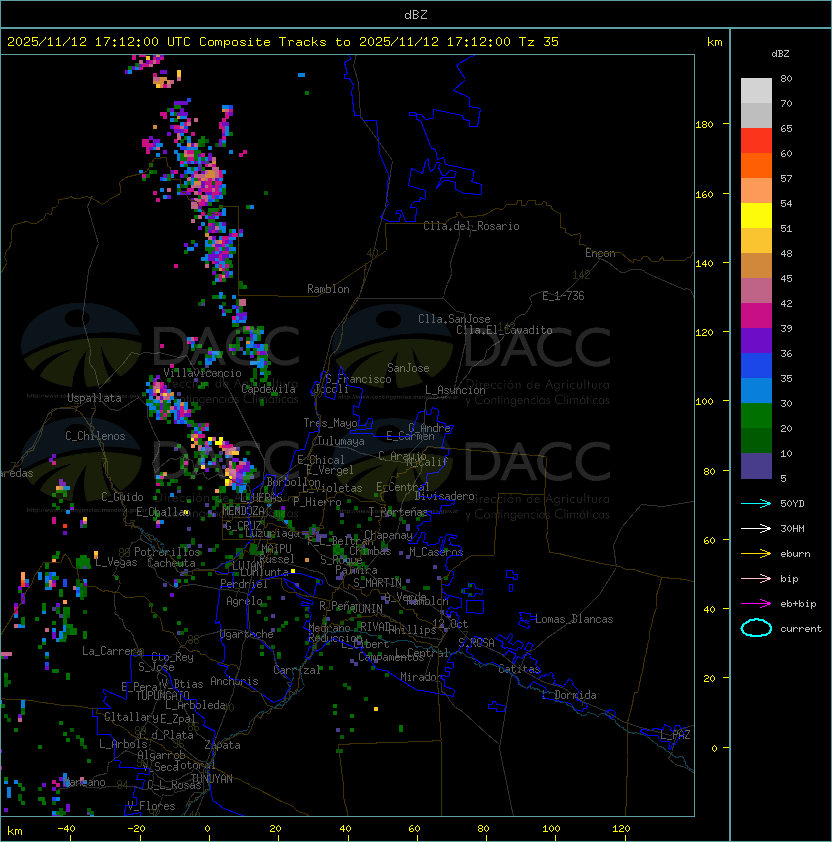Click the 'L_Asuncion' place label
Image resolution: width=832 pixels, height=842 pixels.
click(x=455, y=390)
